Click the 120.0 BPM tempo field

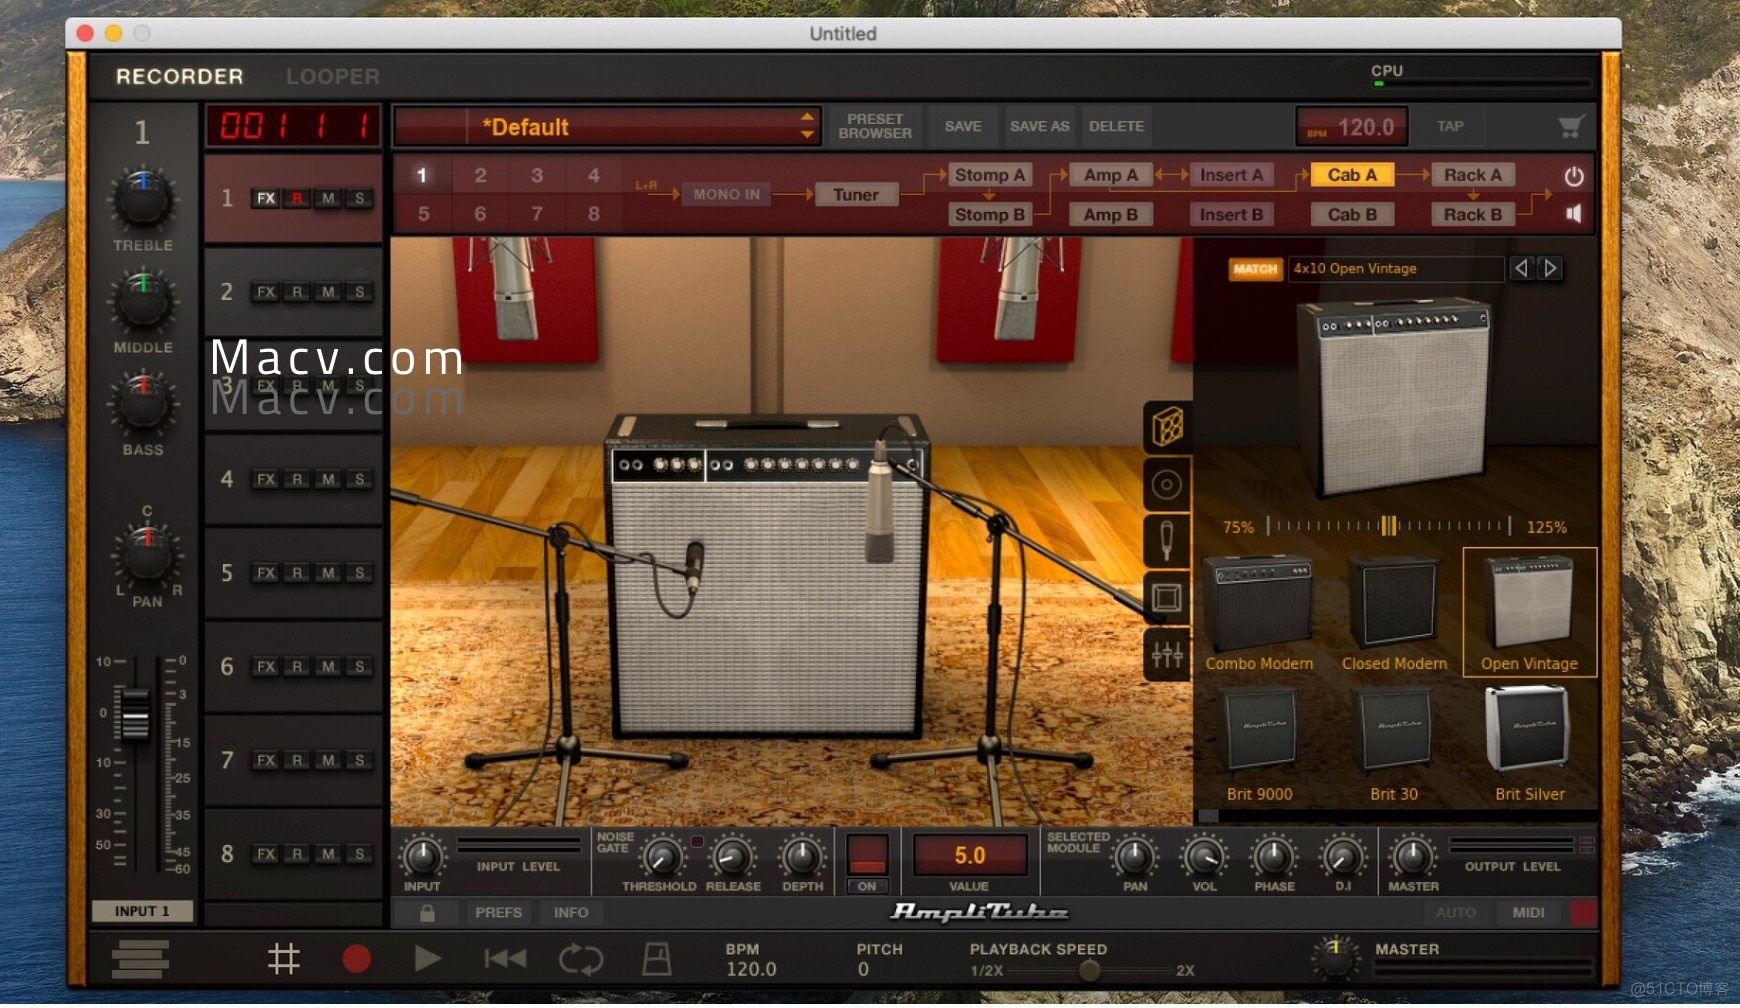point(1352,127)
